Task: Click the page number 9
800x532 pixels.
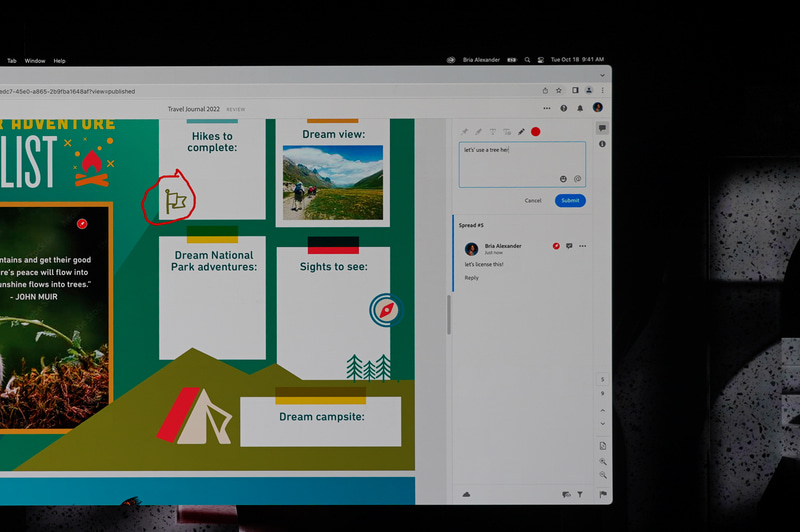Action: pos(603,393)
